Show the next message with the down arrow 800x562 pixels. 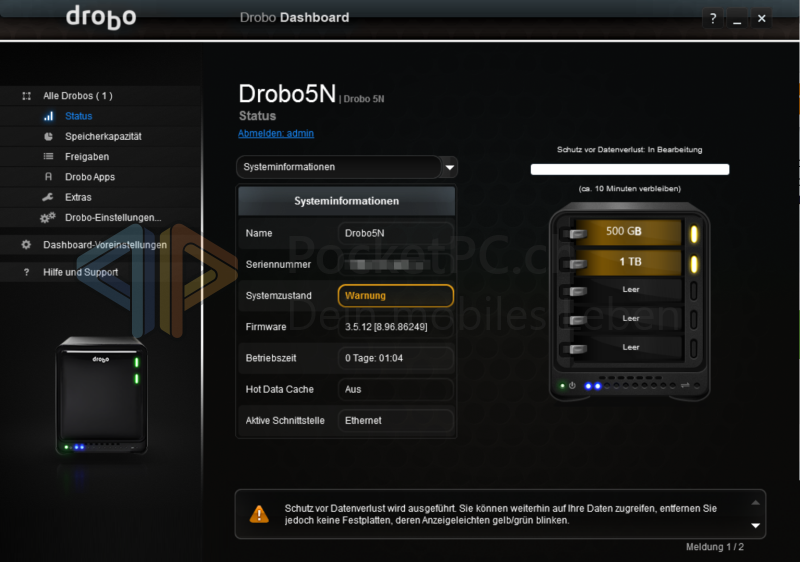(x=756, y=525)
